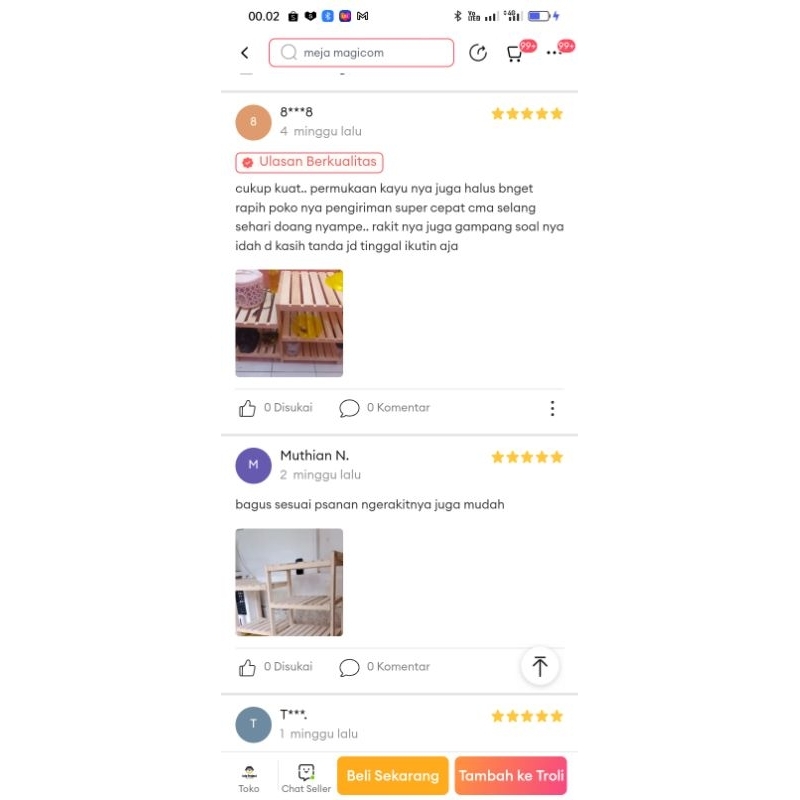Tap the Ulasan Berkualitas badge
The width and height of the screenshot is (800, 800).
(x=309, y=162)
